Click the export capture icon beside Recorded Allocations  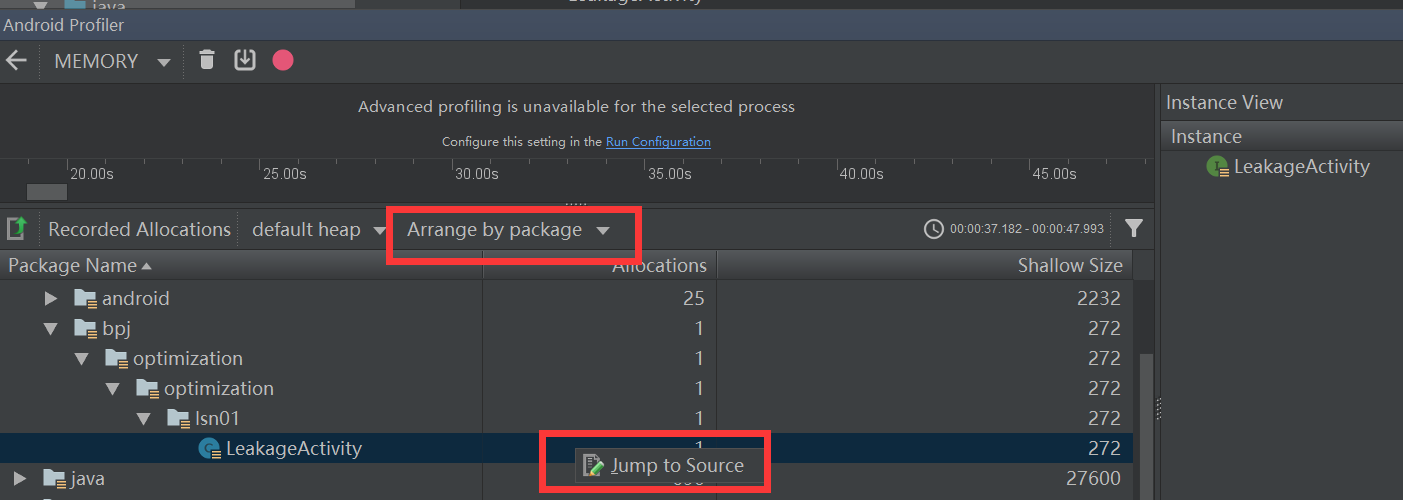(x=16, y=229)
